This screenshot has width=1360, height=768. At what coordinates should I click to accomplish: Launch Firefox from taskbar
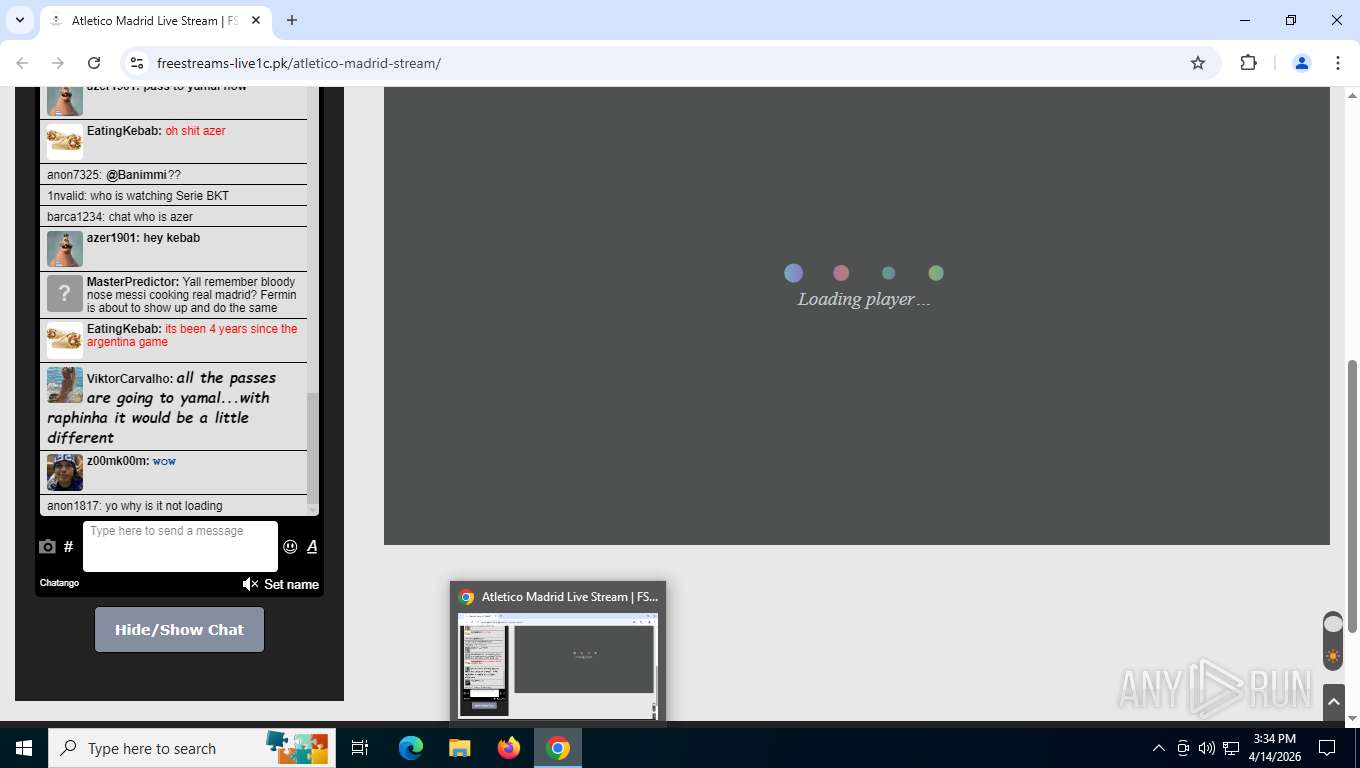point(509,748)
